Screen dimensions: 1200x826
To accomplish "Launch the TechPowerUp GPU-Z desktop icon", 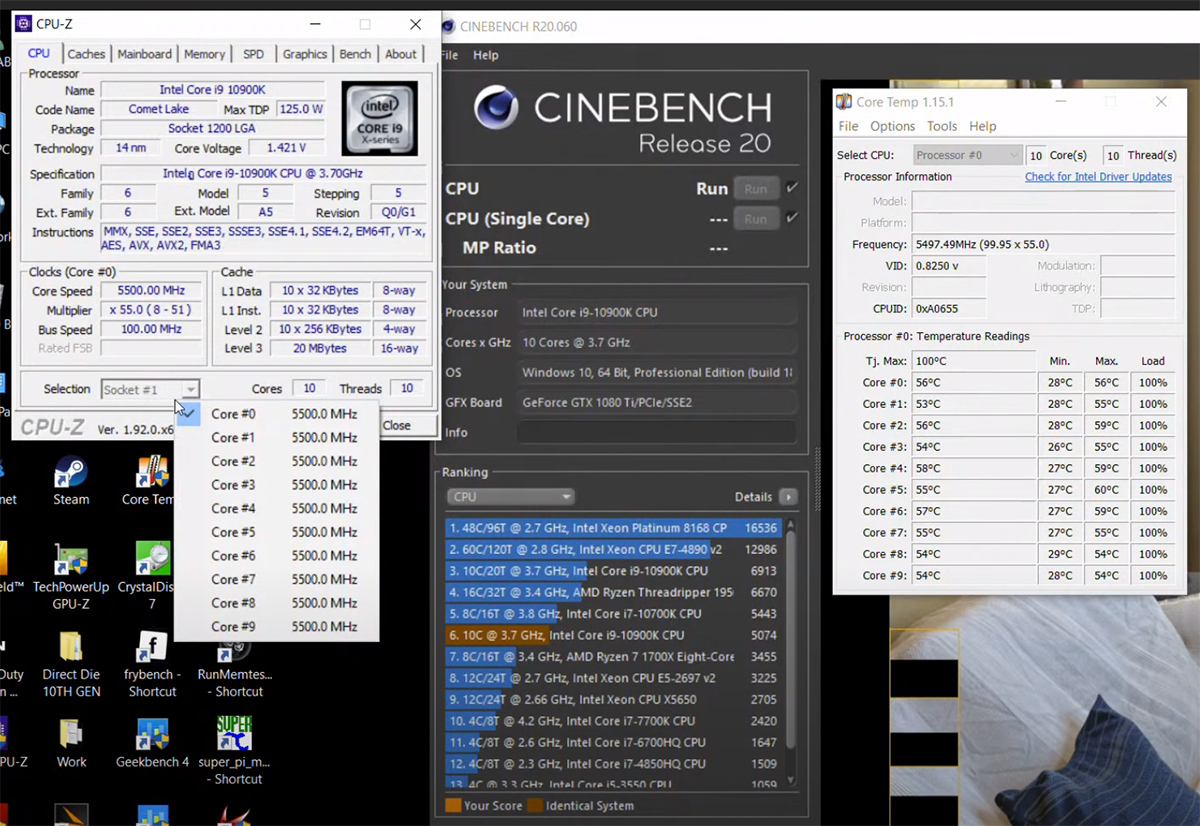I will point(71,576).
